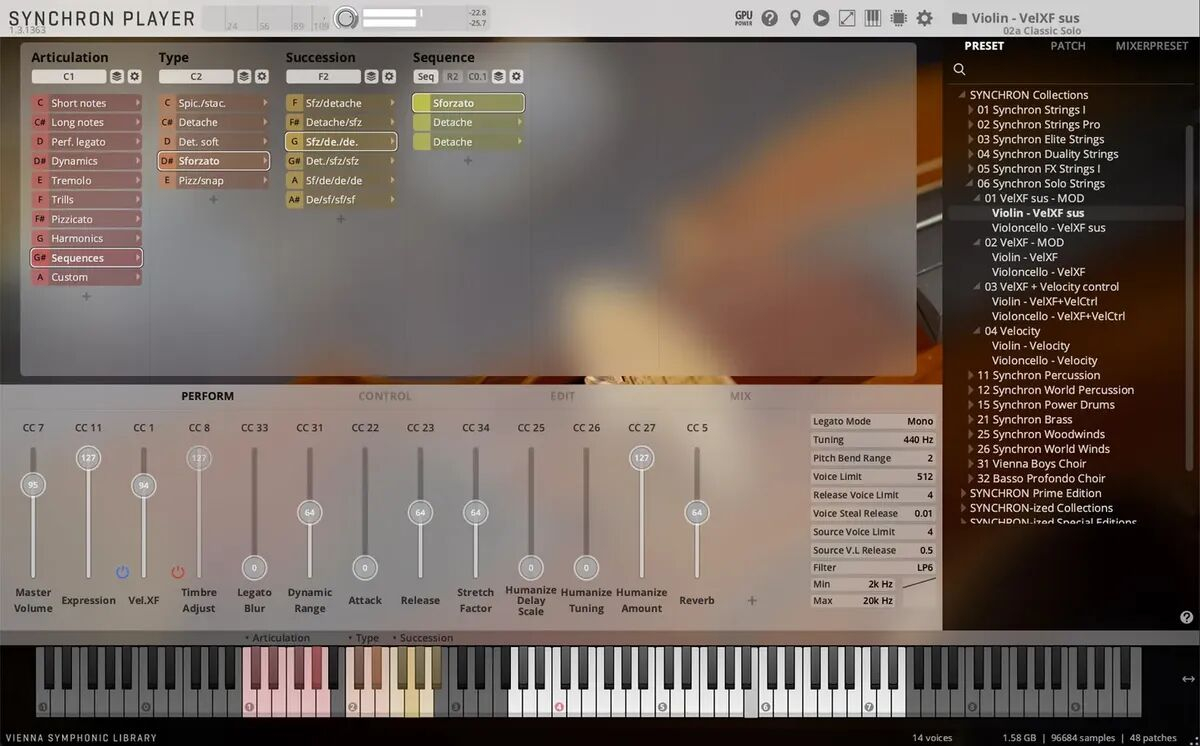The image size is (1200, 746).
Task: Click the CPU chip icon in toolbar
Action: [x=898, y=18]
